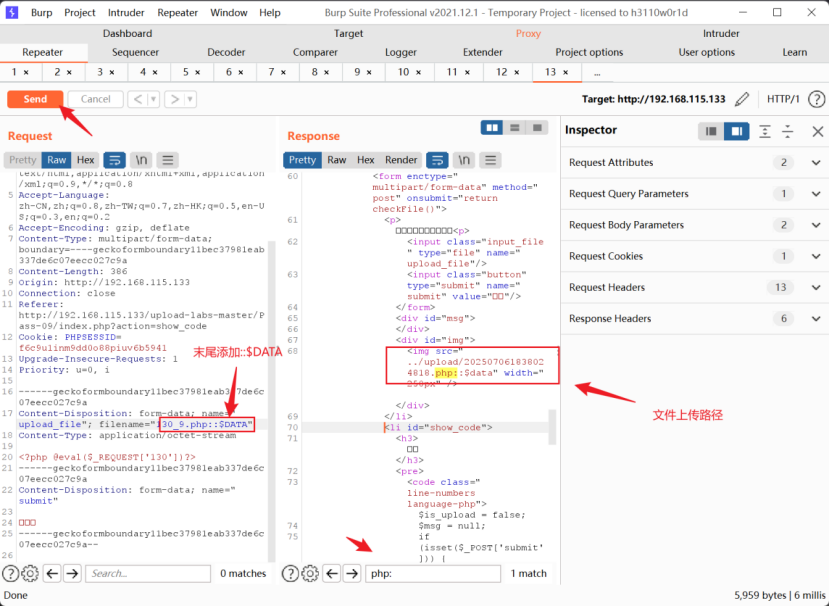Click the HTTP/1 protocol label
Screen dimensions: 830x606
click(783, 99)
